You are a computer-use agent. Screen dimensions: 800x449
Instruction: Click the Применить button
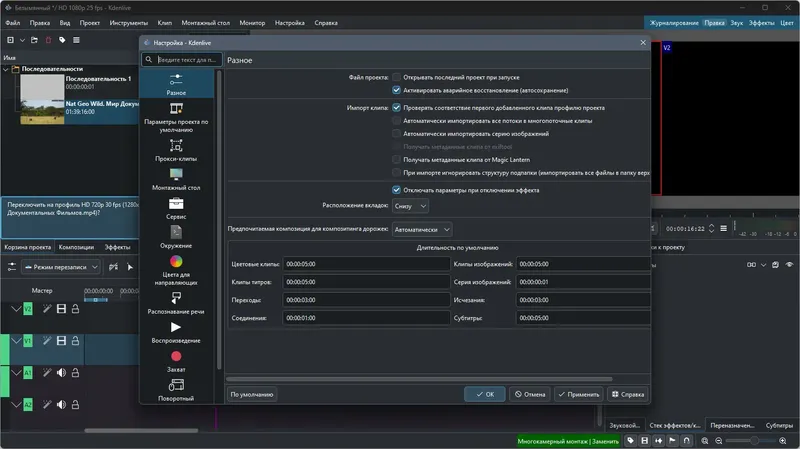pos(579,394)
